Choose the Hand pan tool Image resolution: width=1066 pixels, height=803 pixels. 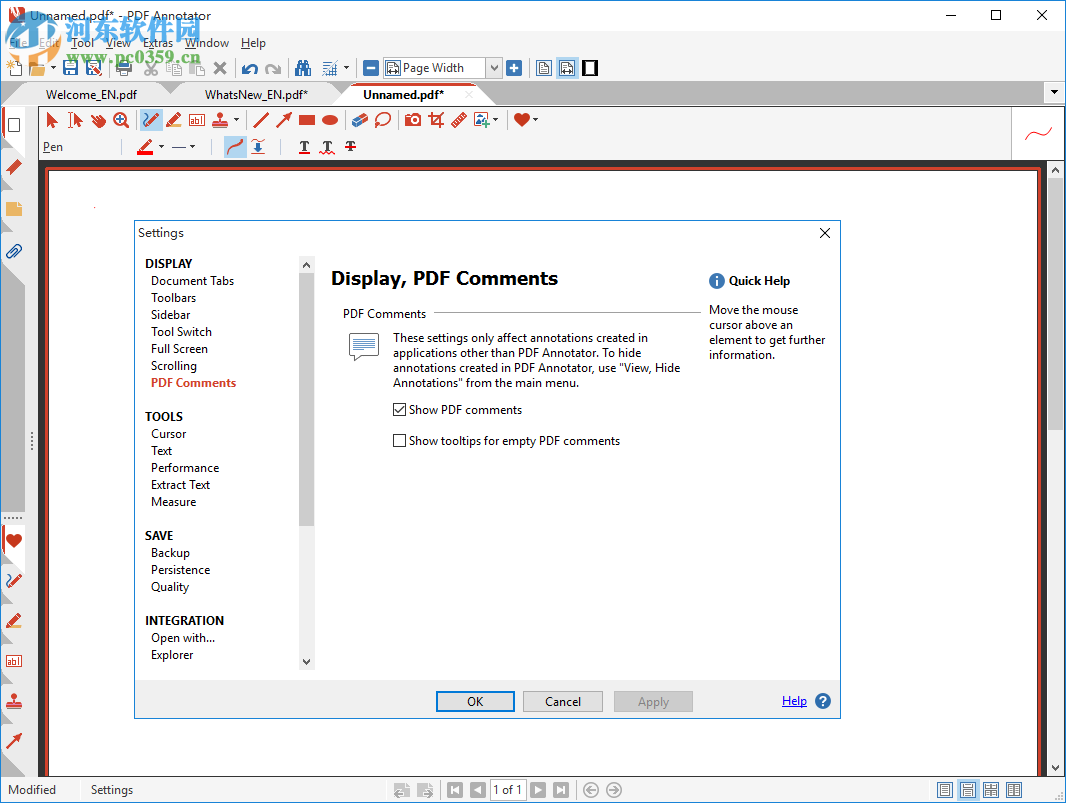coord(97,119)
